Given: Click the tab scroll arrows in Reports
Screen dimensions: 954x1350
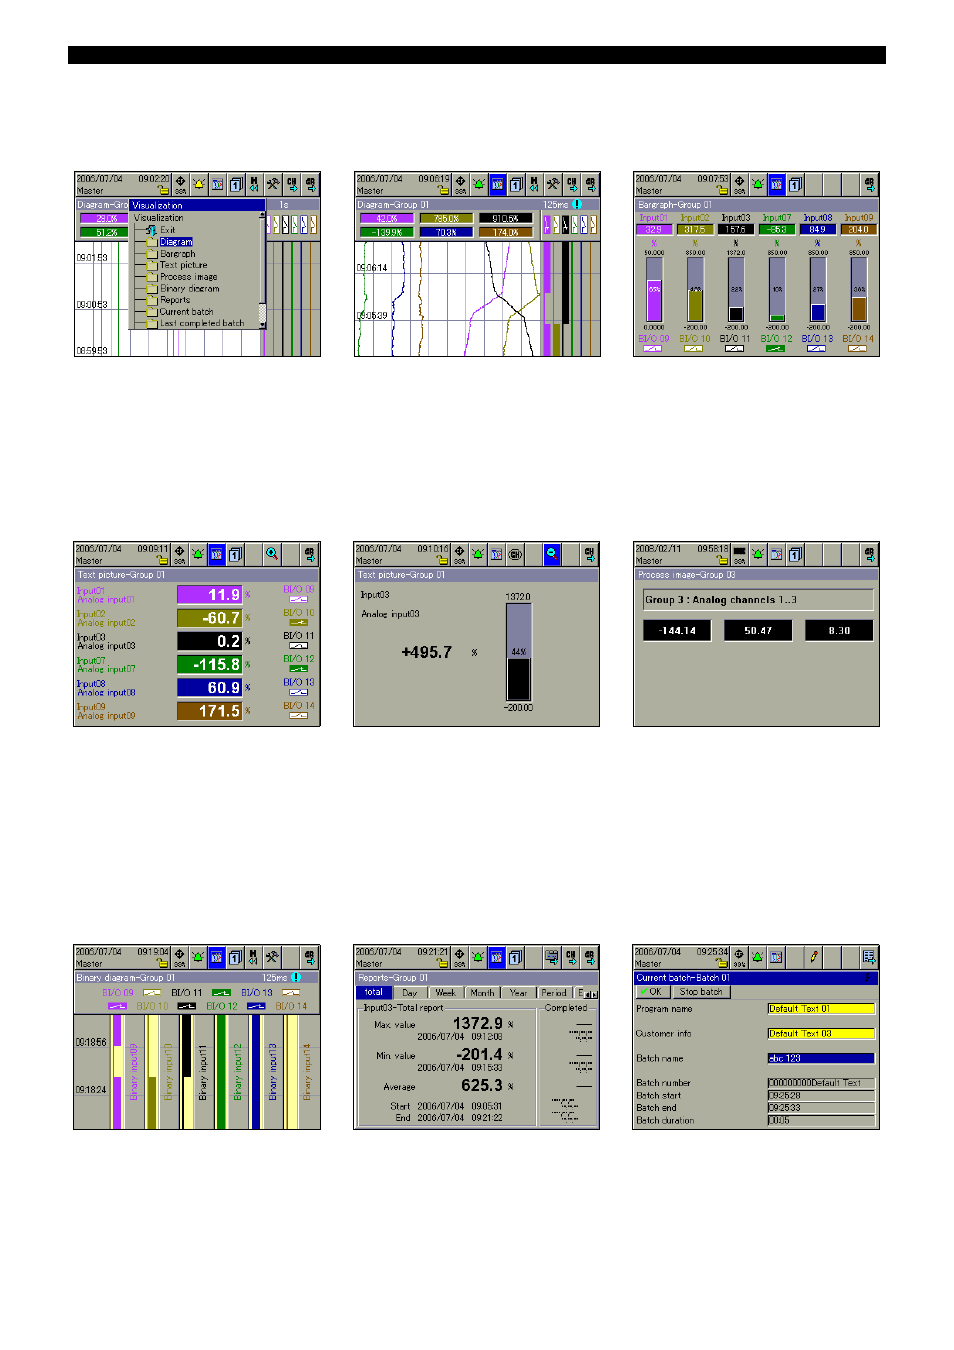Looking at the screenshot, I should click(x=591, y=993).
